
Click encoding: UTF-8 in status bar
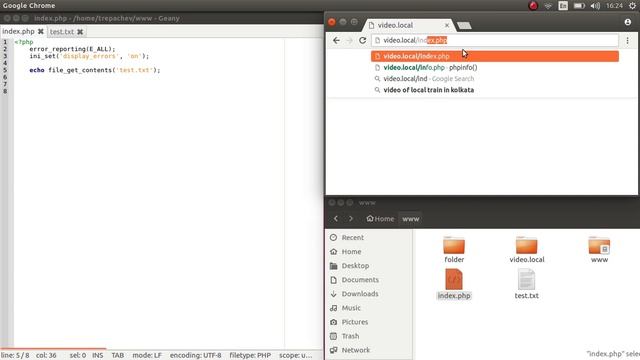click(x=196, y=355)
